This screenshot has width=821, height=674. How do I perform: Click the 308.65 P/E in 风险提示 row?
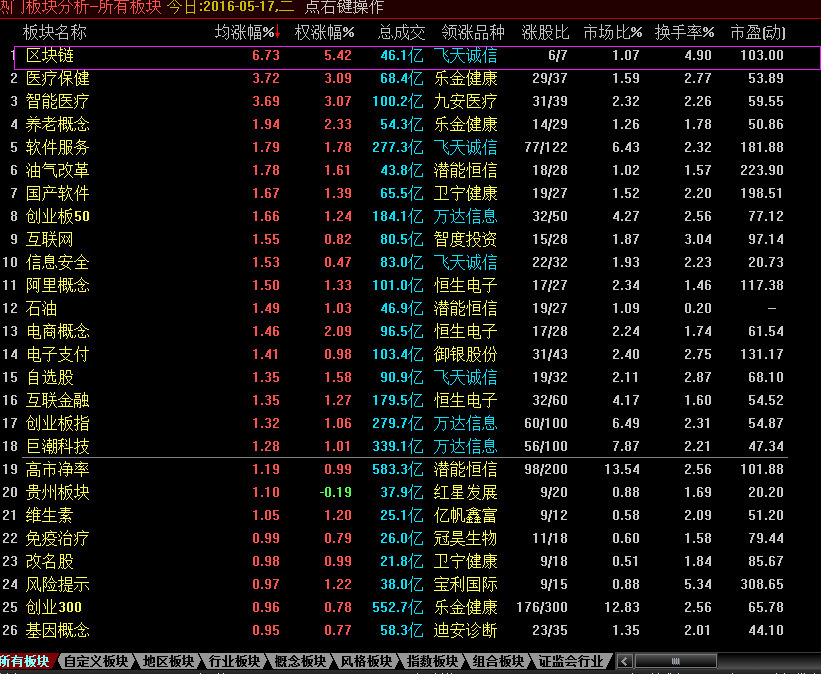point(762,584)
